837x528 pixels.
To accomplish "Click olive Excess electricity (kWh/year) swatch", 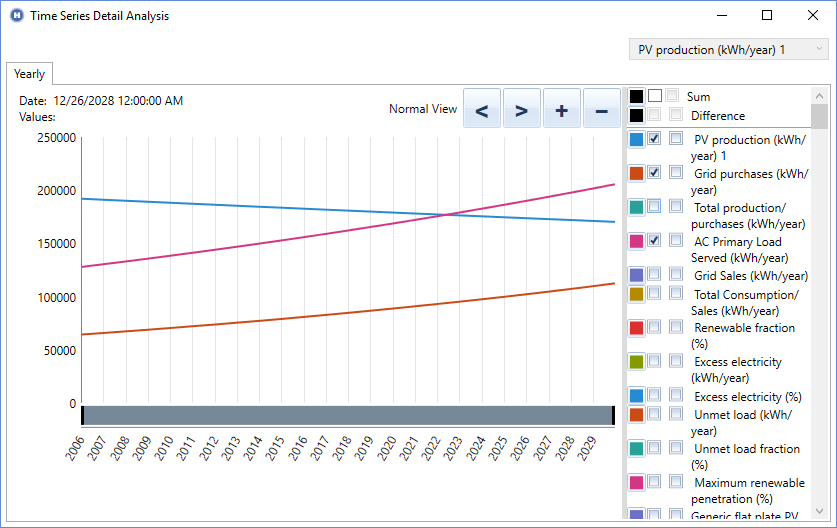I will (x=636, y=361).
